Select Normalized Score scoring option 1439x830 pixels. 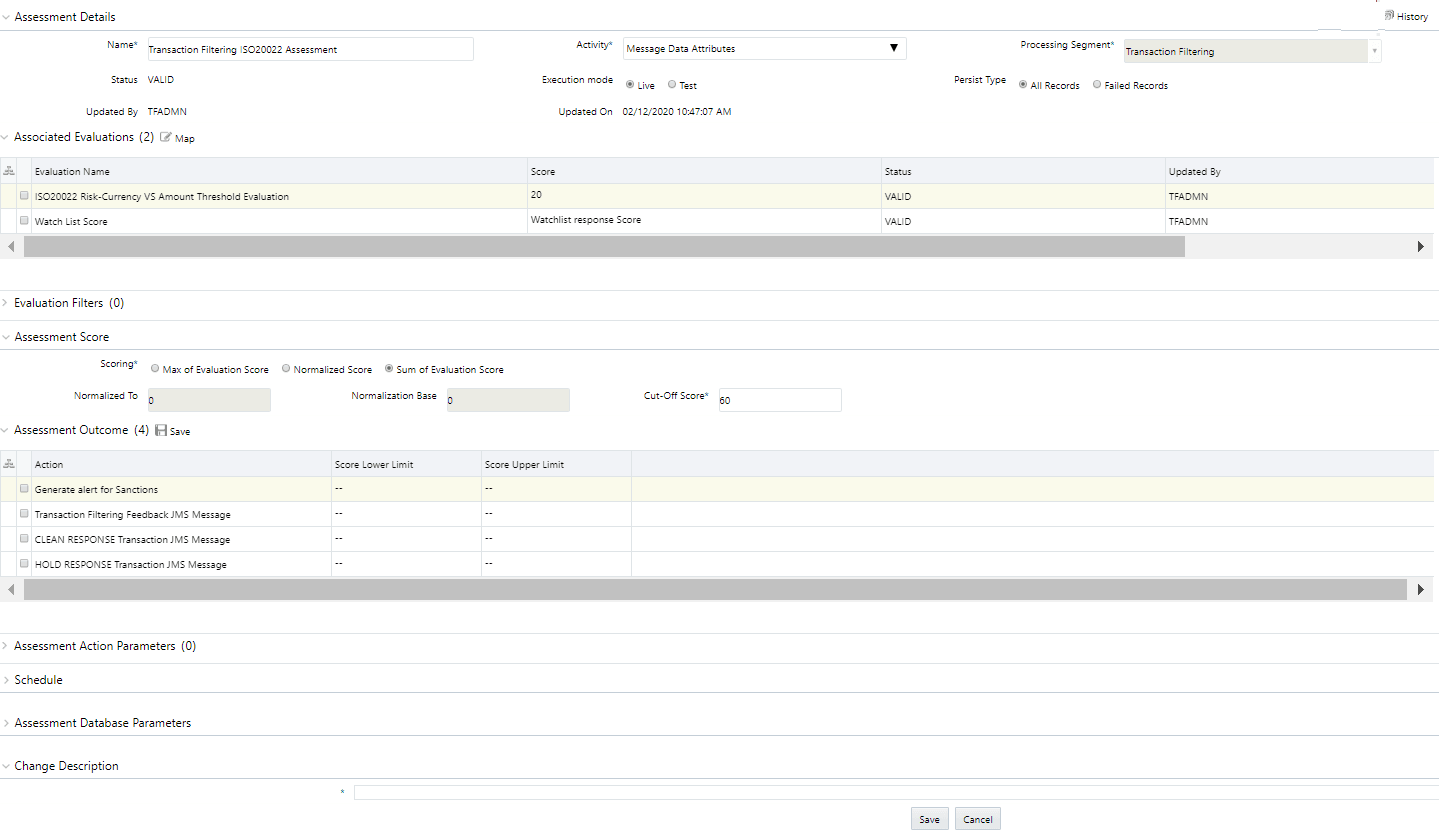coord(286,368)
